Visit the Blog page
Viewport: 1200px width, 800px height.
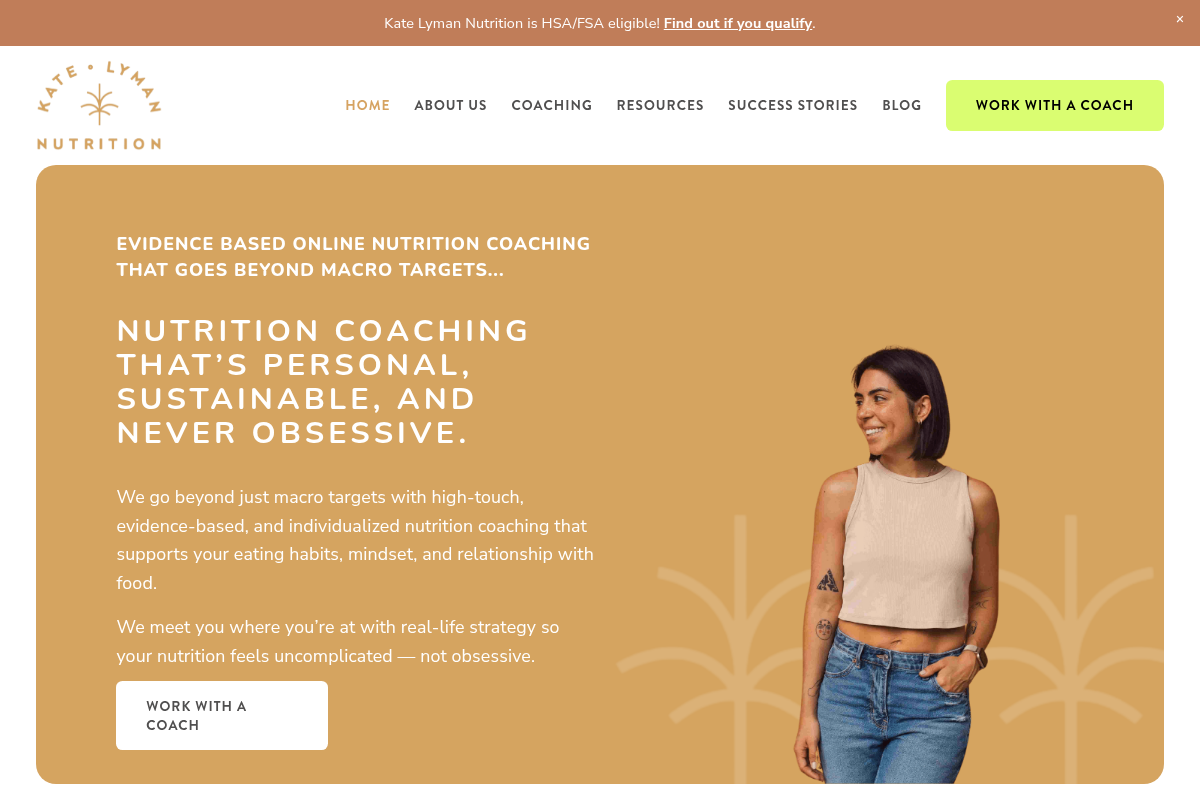pyautogui.click(x=902, y=105)
